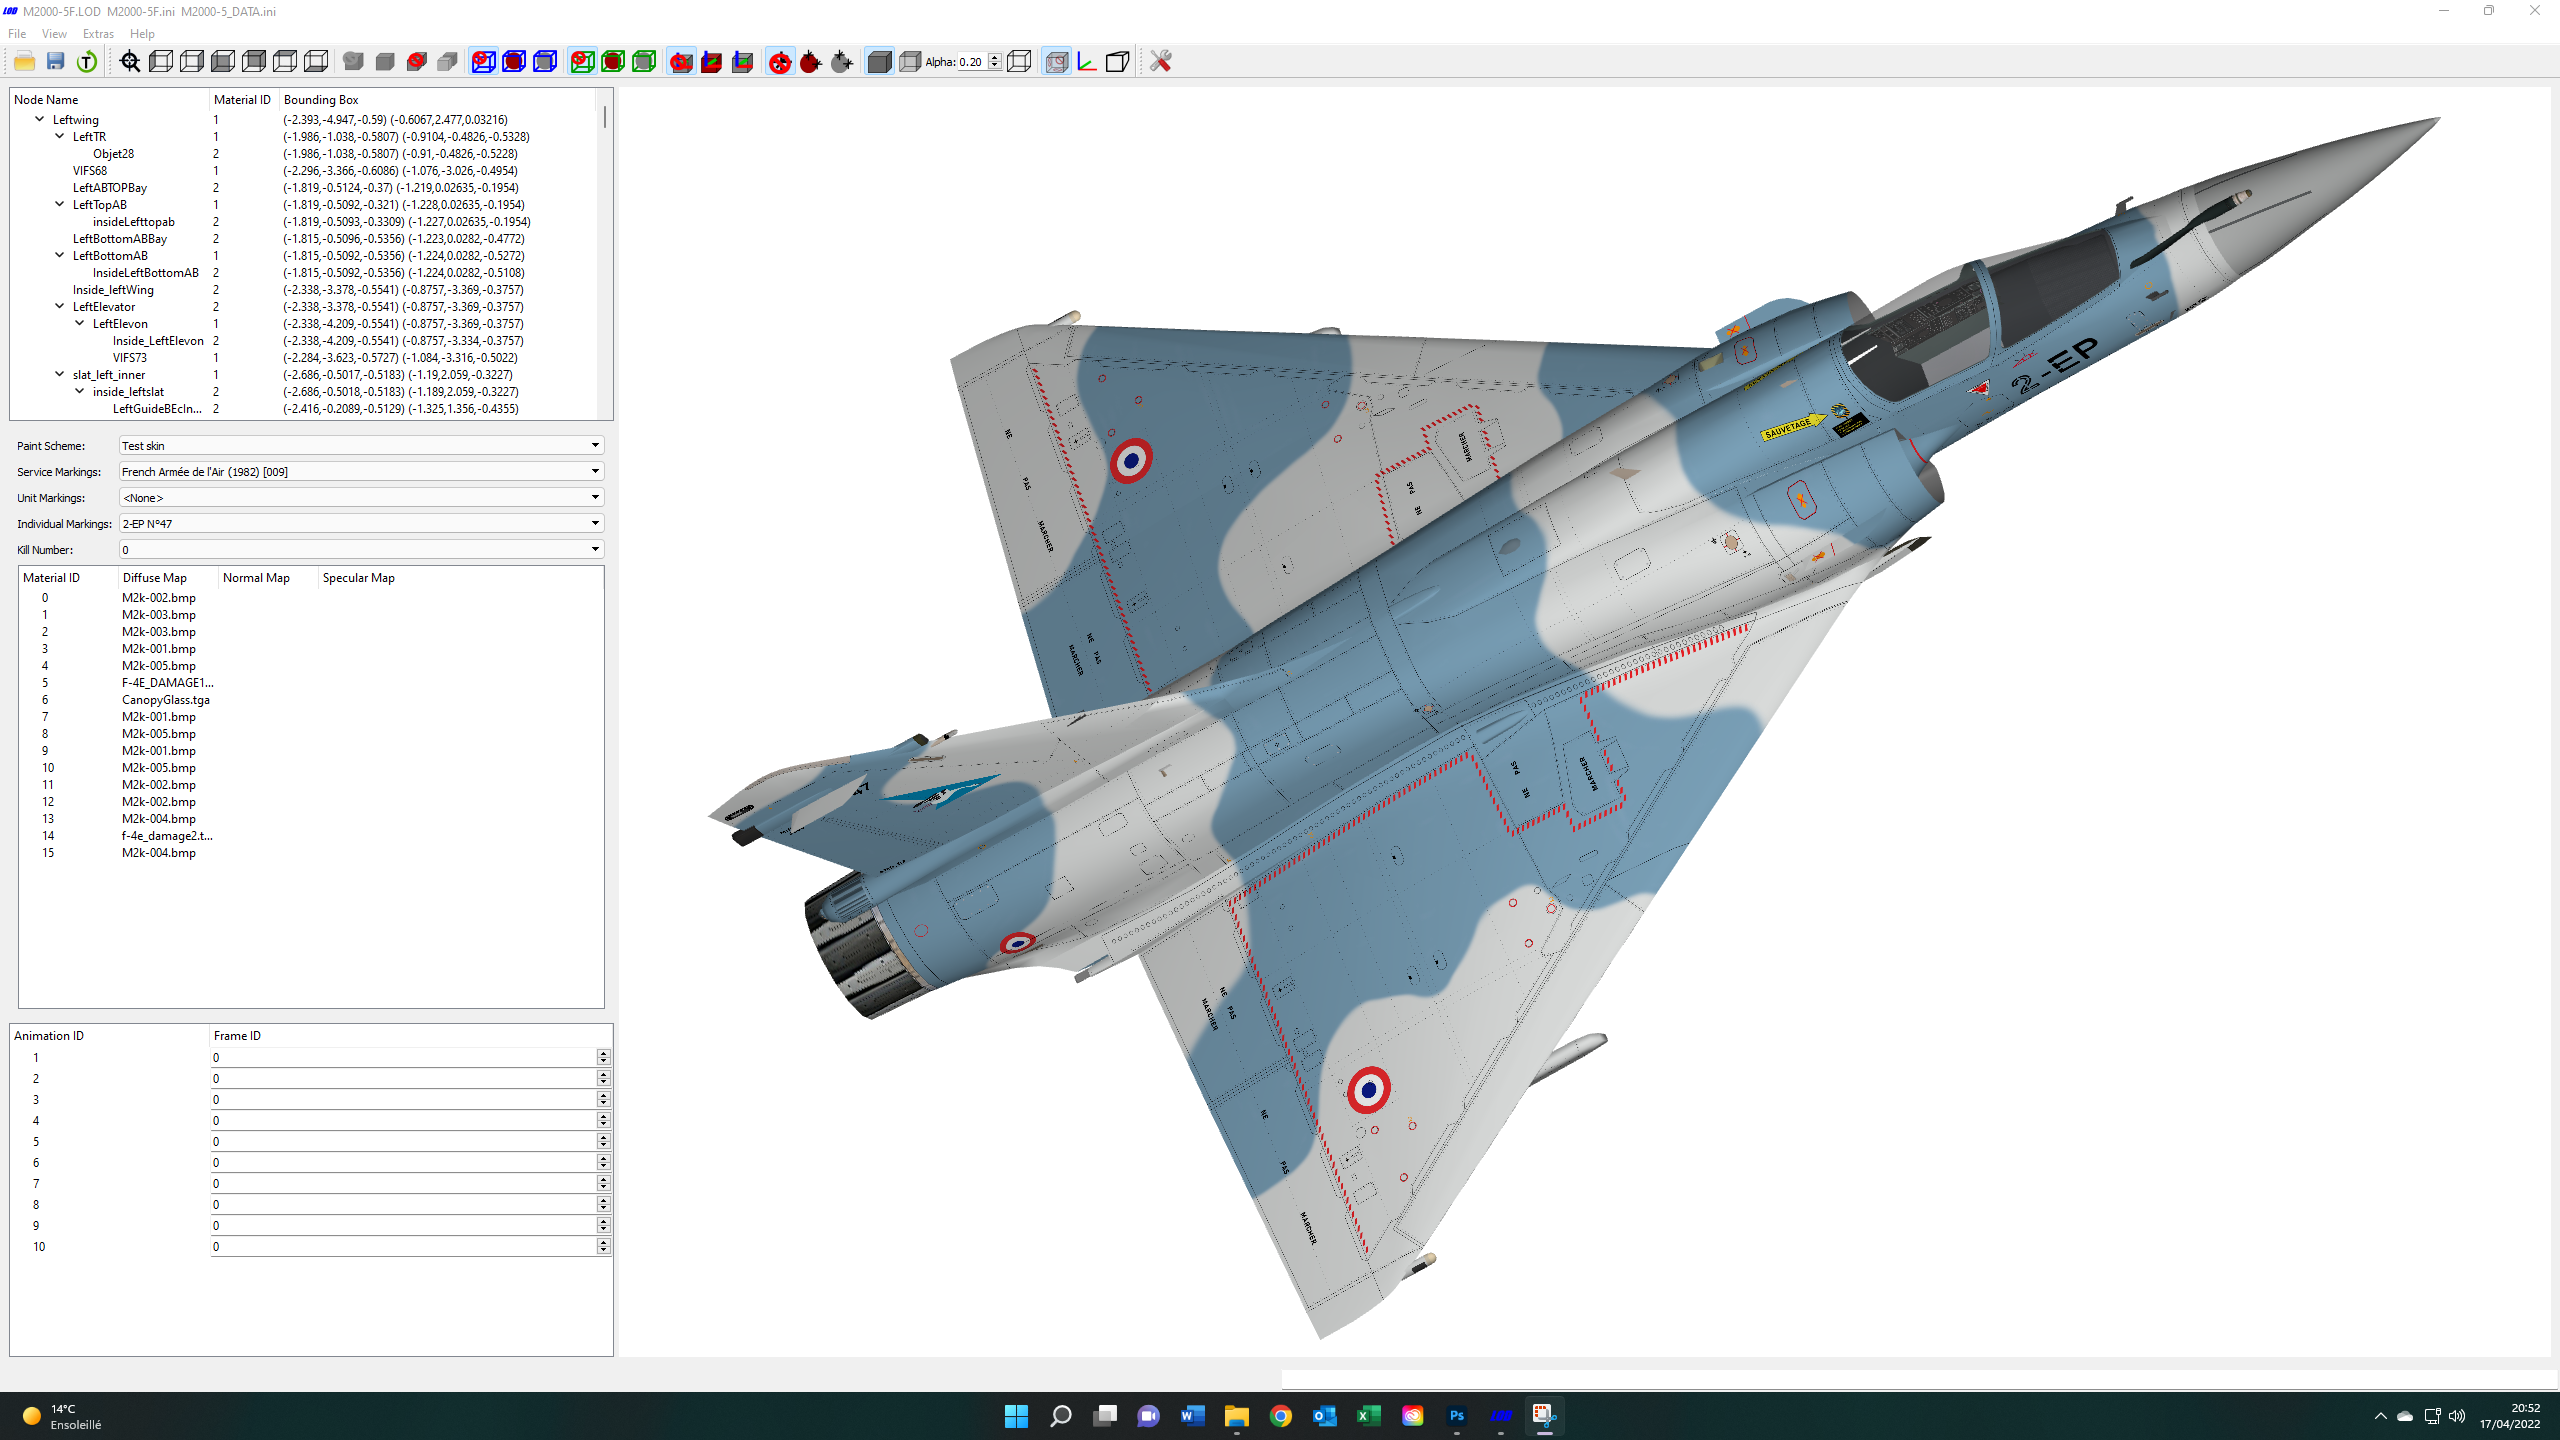2560x1440 pixels.
Task: Click the Diffuse Map column header
Action: (x=168, y=578)
